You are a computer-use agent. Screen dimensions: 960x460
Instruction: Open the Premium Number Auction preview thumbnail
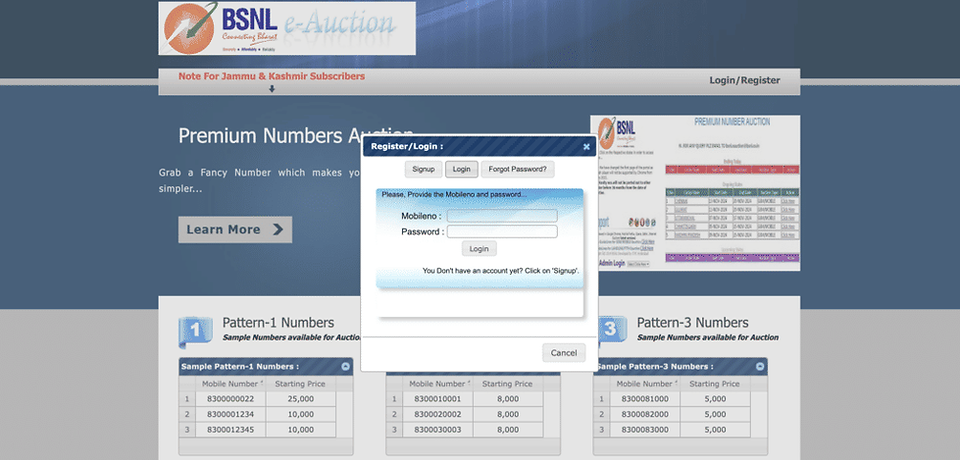(695, 193)
